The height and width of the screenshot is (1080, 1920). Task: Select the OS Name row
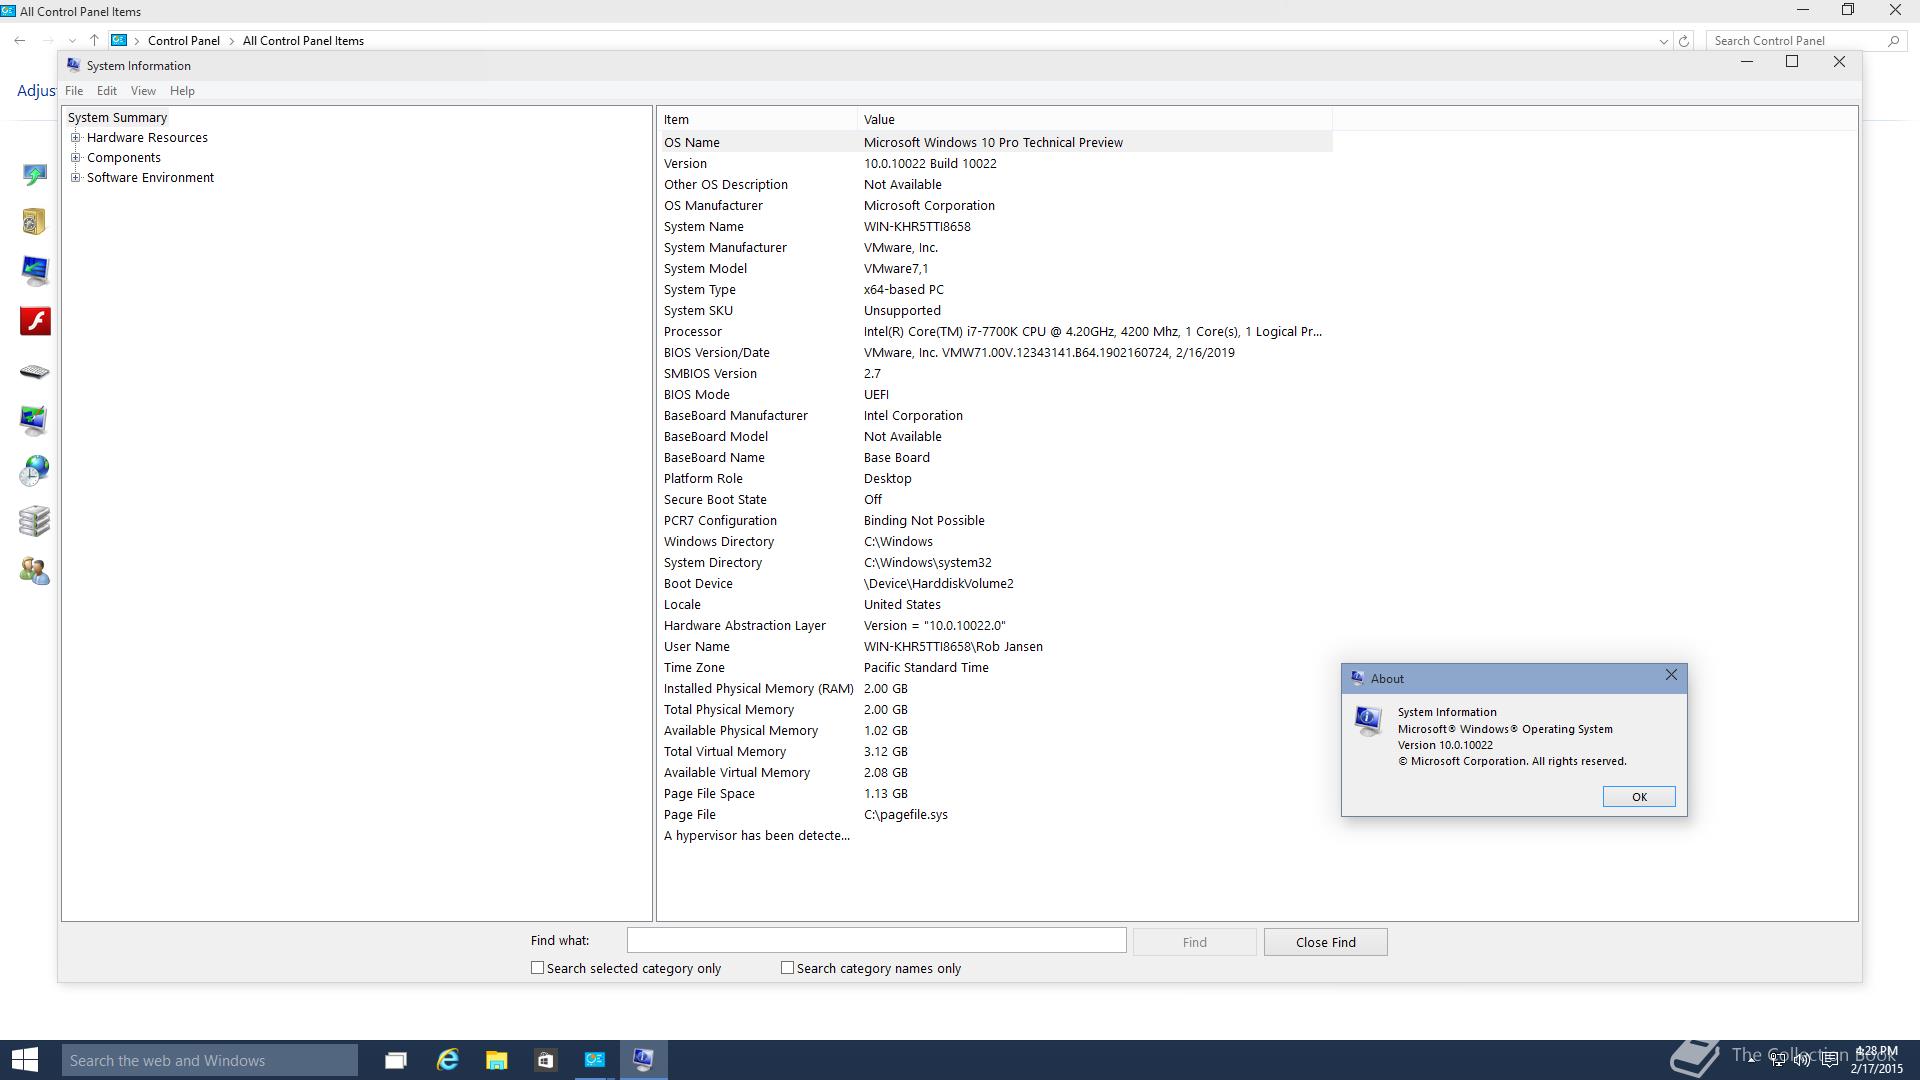pyautogui.click(x=996, y=142)
